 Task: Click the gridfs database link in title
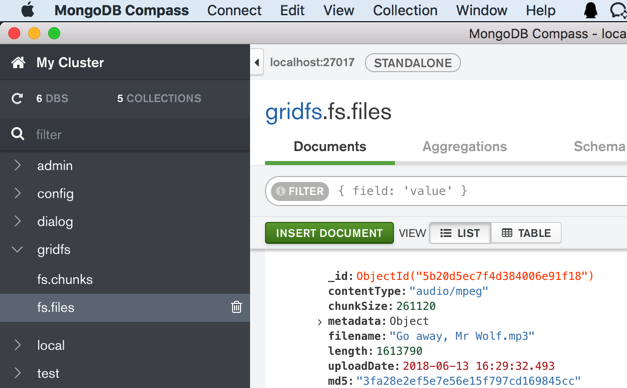(x=294, y=112)
